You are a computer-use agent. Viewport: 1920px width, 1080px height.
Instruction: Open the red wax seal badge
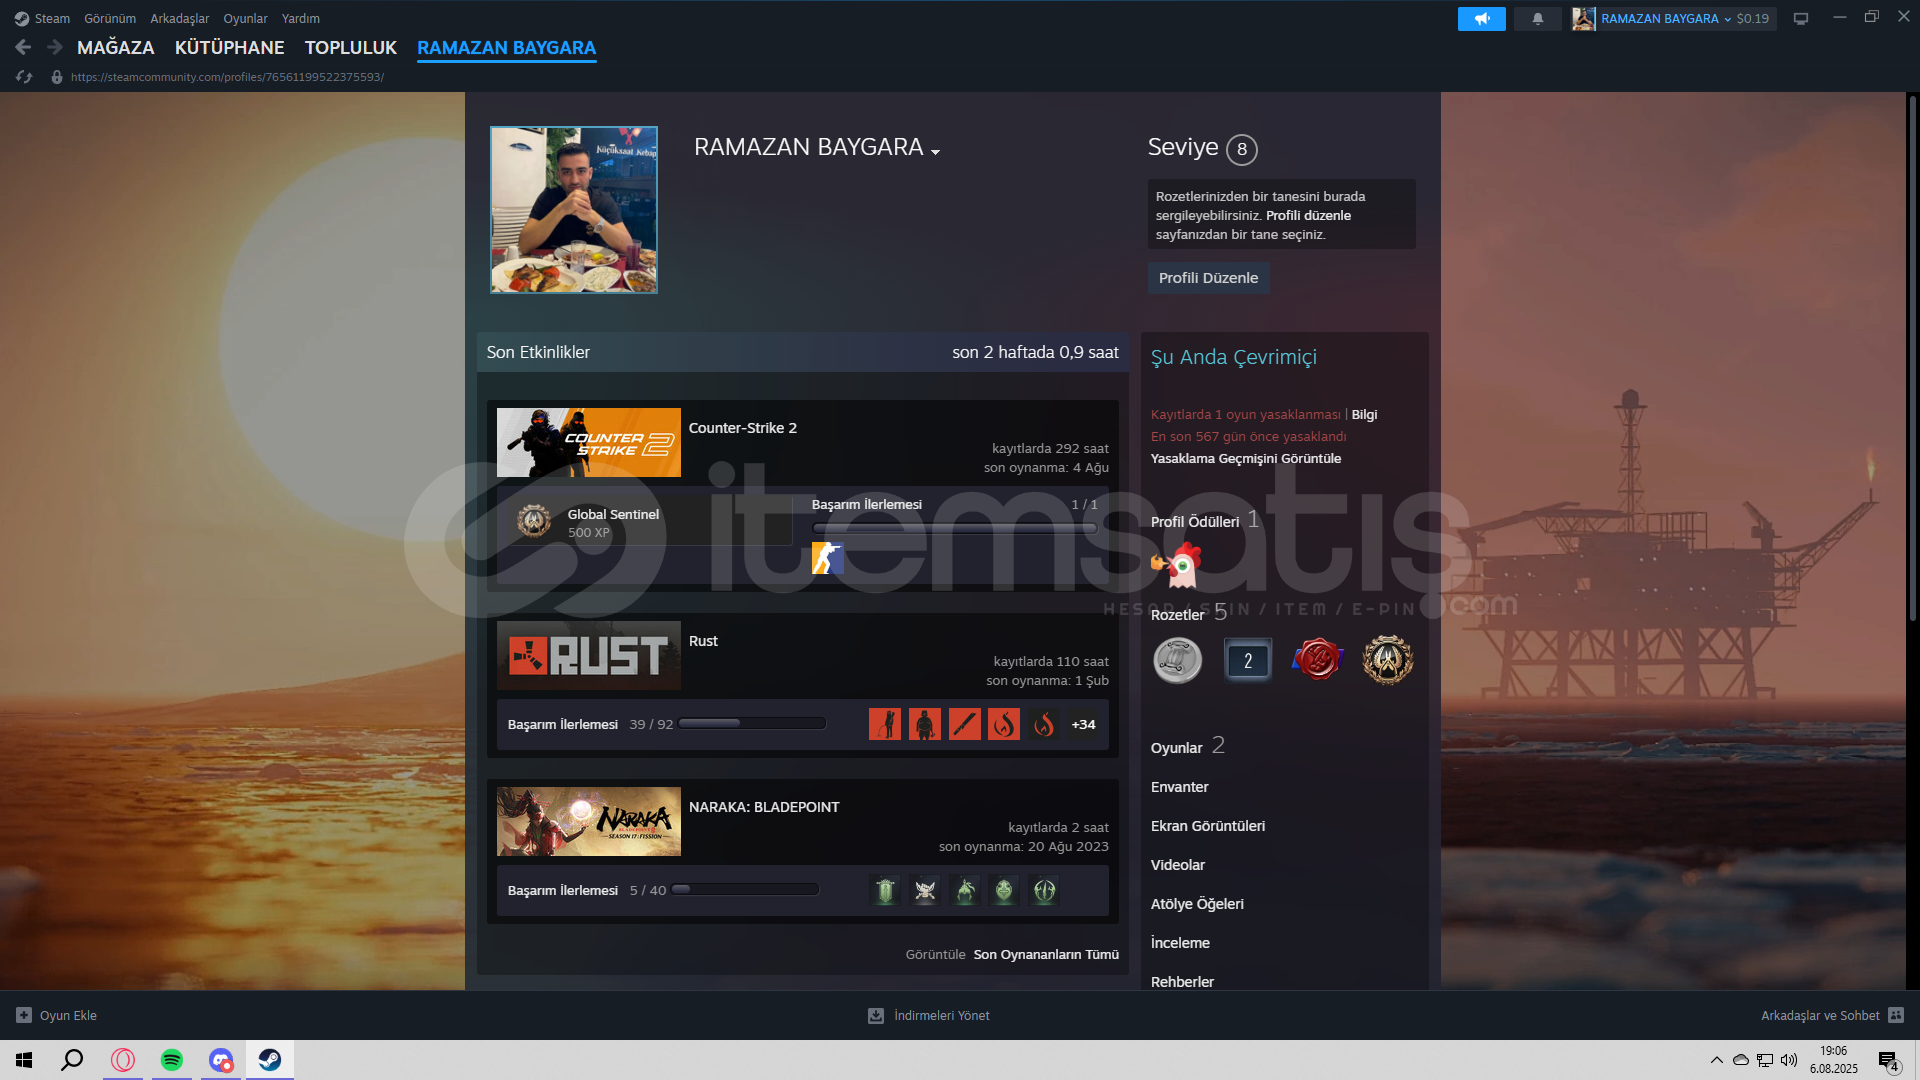[x=1318, y=660]
